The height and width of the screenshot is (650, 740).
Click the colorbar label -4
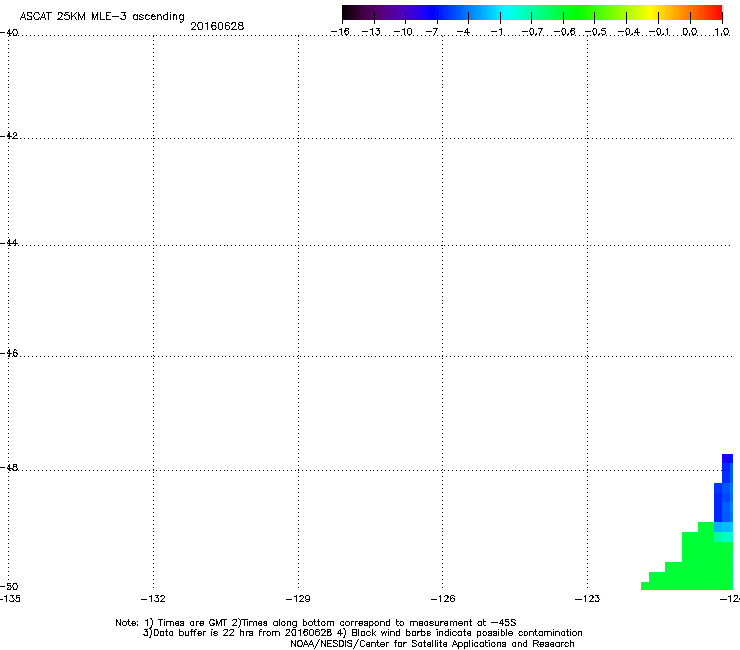click(x=463, y=32)
